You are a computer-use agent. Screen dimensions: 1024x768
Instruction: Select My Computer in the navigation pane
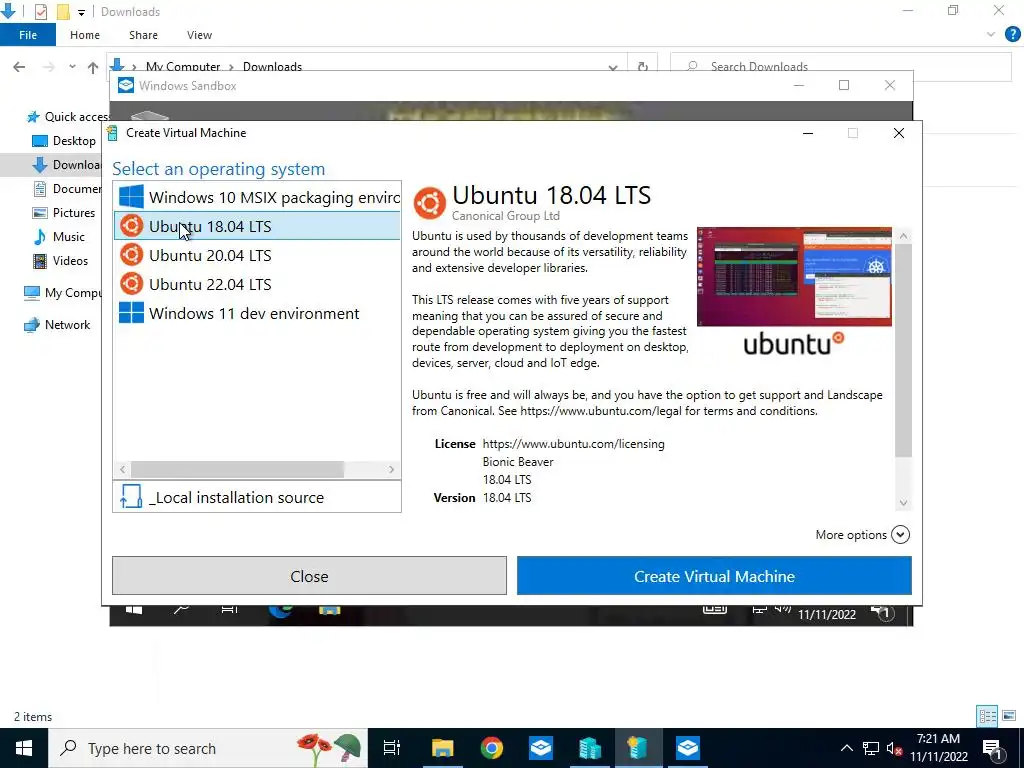(62, 293)
